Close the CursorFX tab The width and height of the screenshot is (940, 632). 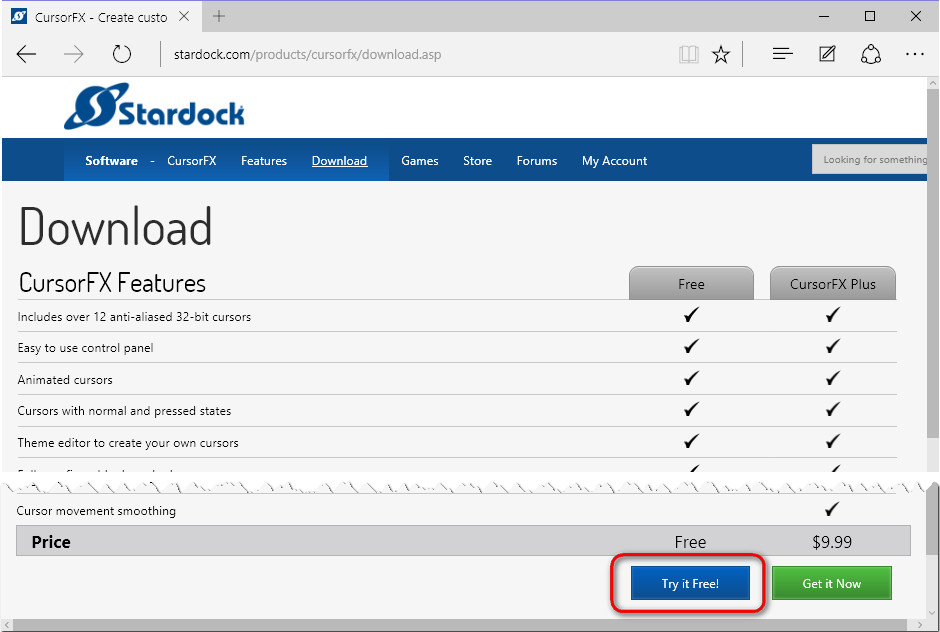coord(186,17)
